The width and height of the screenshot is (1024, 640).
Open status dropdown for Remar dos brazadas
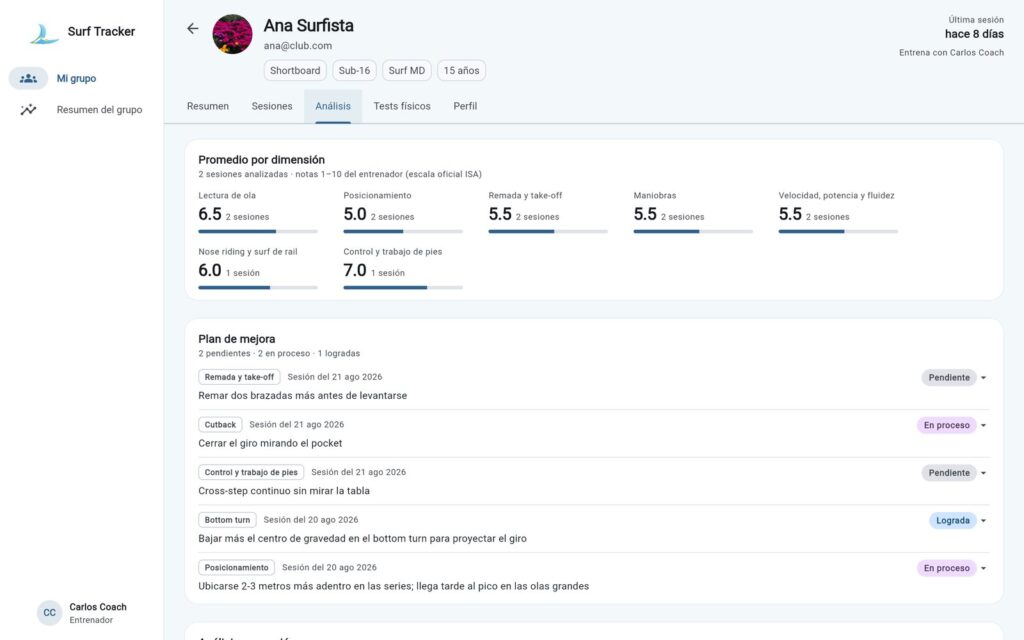pos(954,377)
